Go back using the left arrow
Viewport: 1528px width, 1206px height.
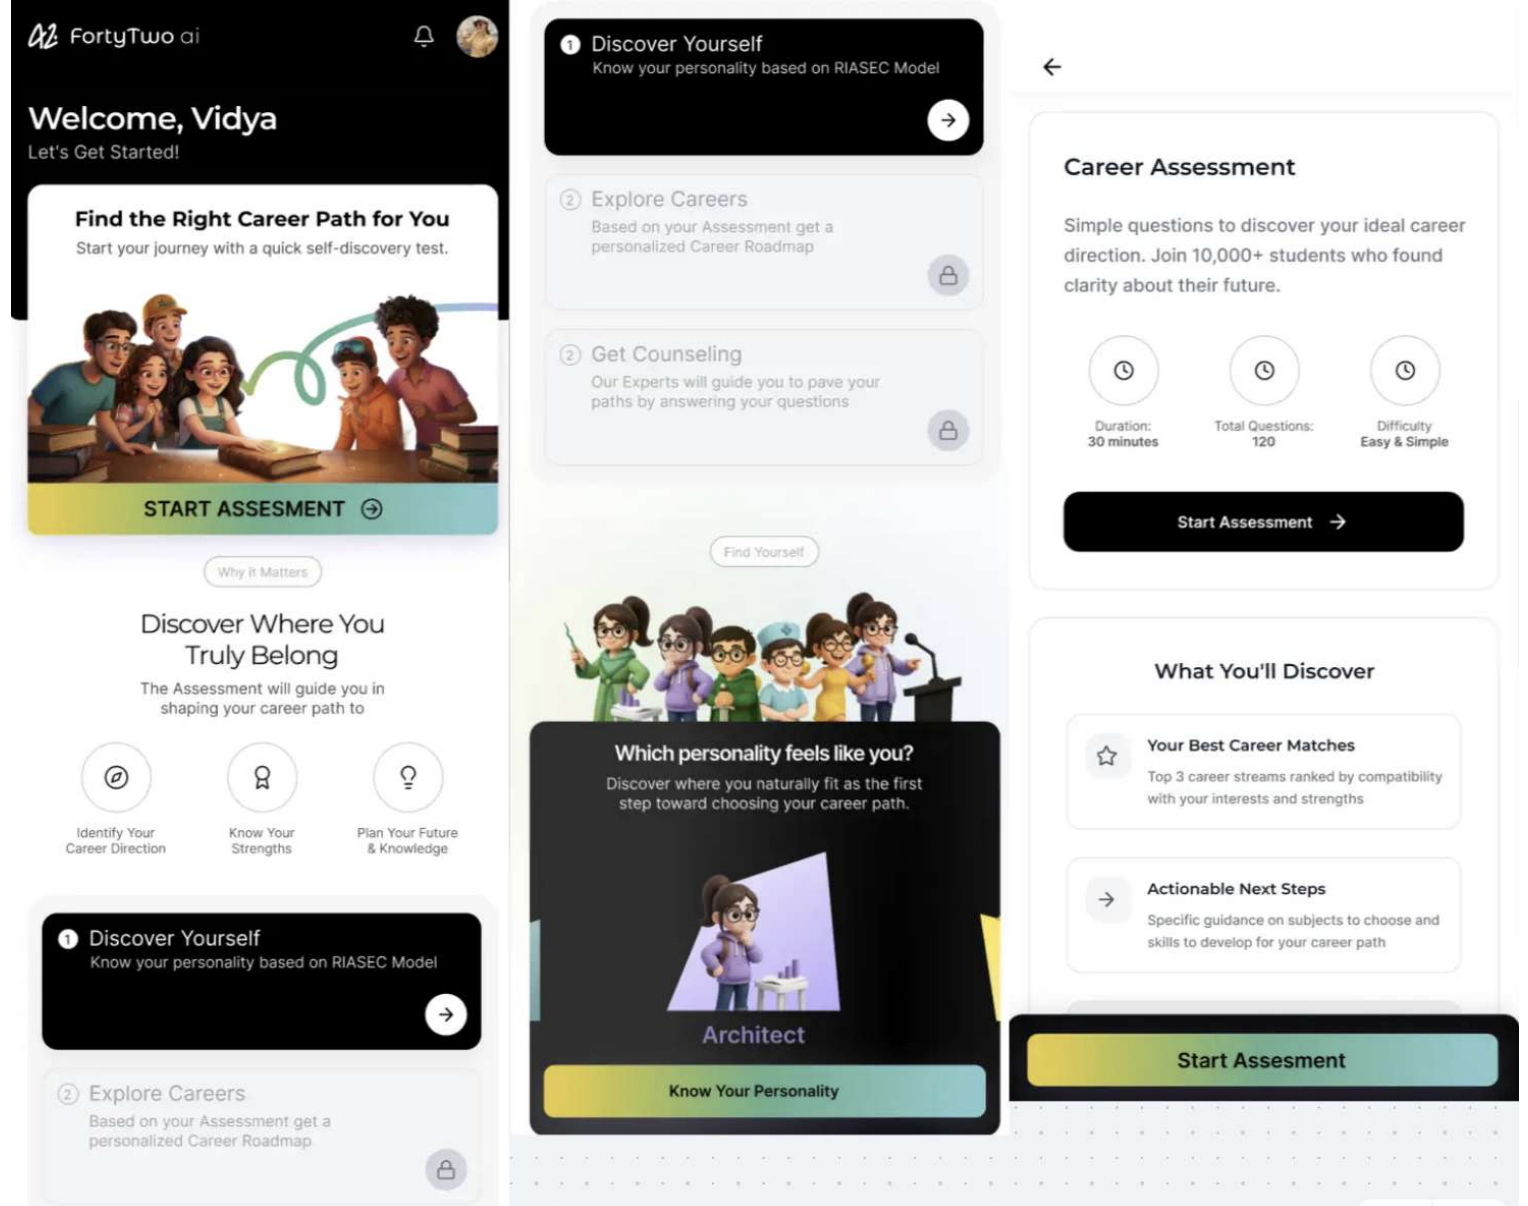1052,67
